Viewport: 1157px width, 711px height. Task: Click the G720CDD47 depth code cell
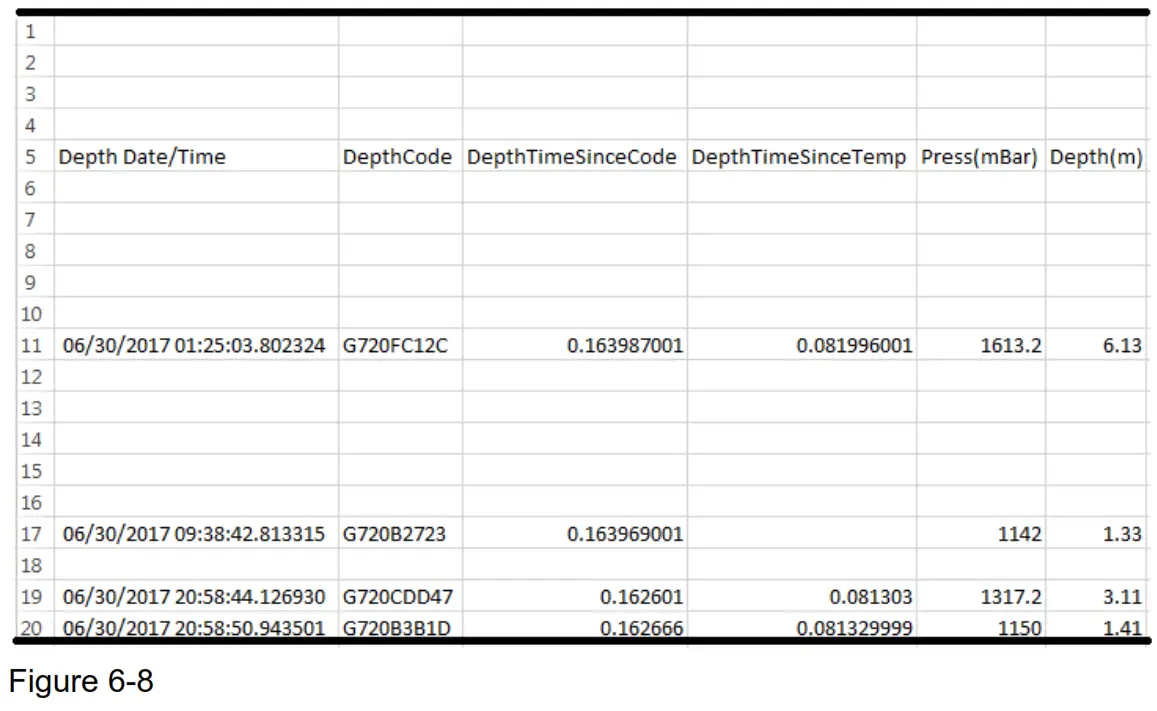[x=401, y=596]
